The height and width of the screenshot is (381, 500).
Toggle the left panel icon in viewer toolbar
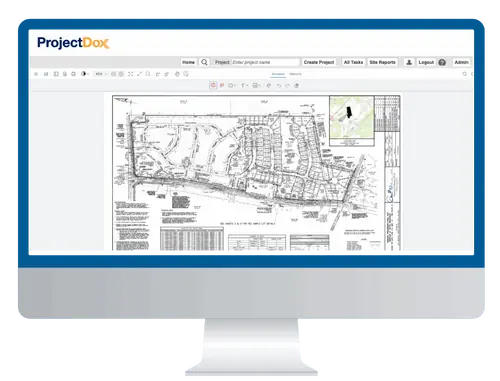point(36,74)
